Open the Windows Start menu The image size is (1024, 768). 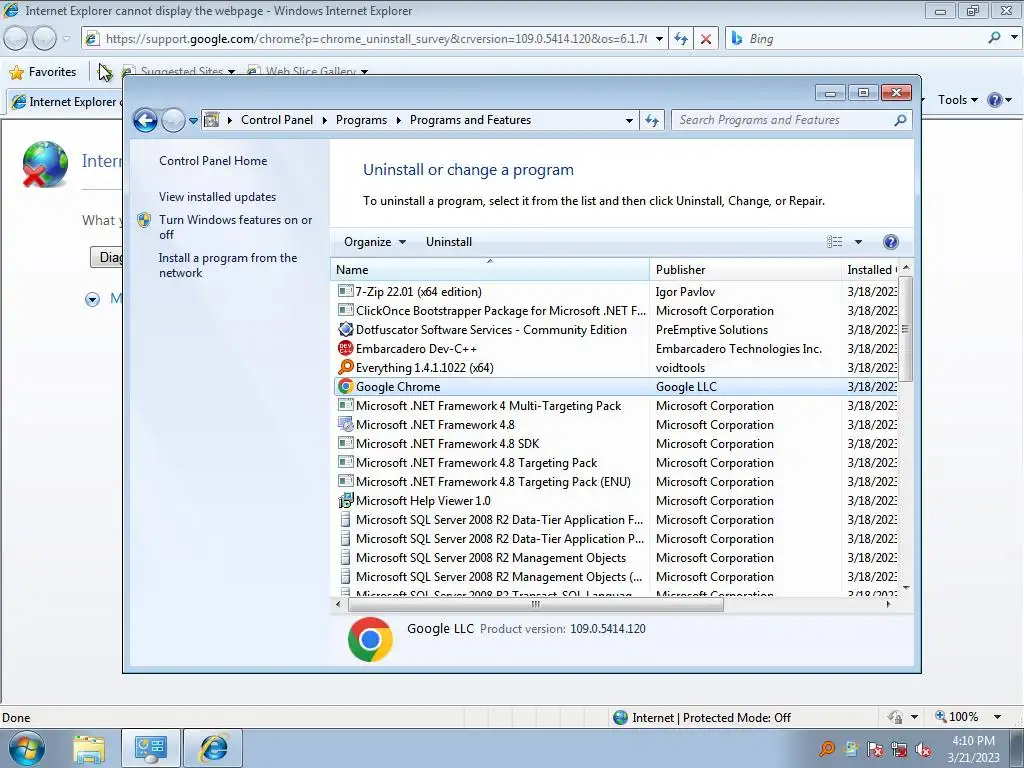coord(27,748)
